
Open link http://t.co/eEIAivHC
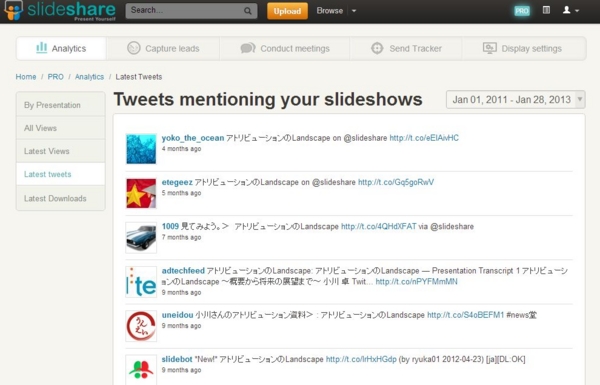pos(424,138)
